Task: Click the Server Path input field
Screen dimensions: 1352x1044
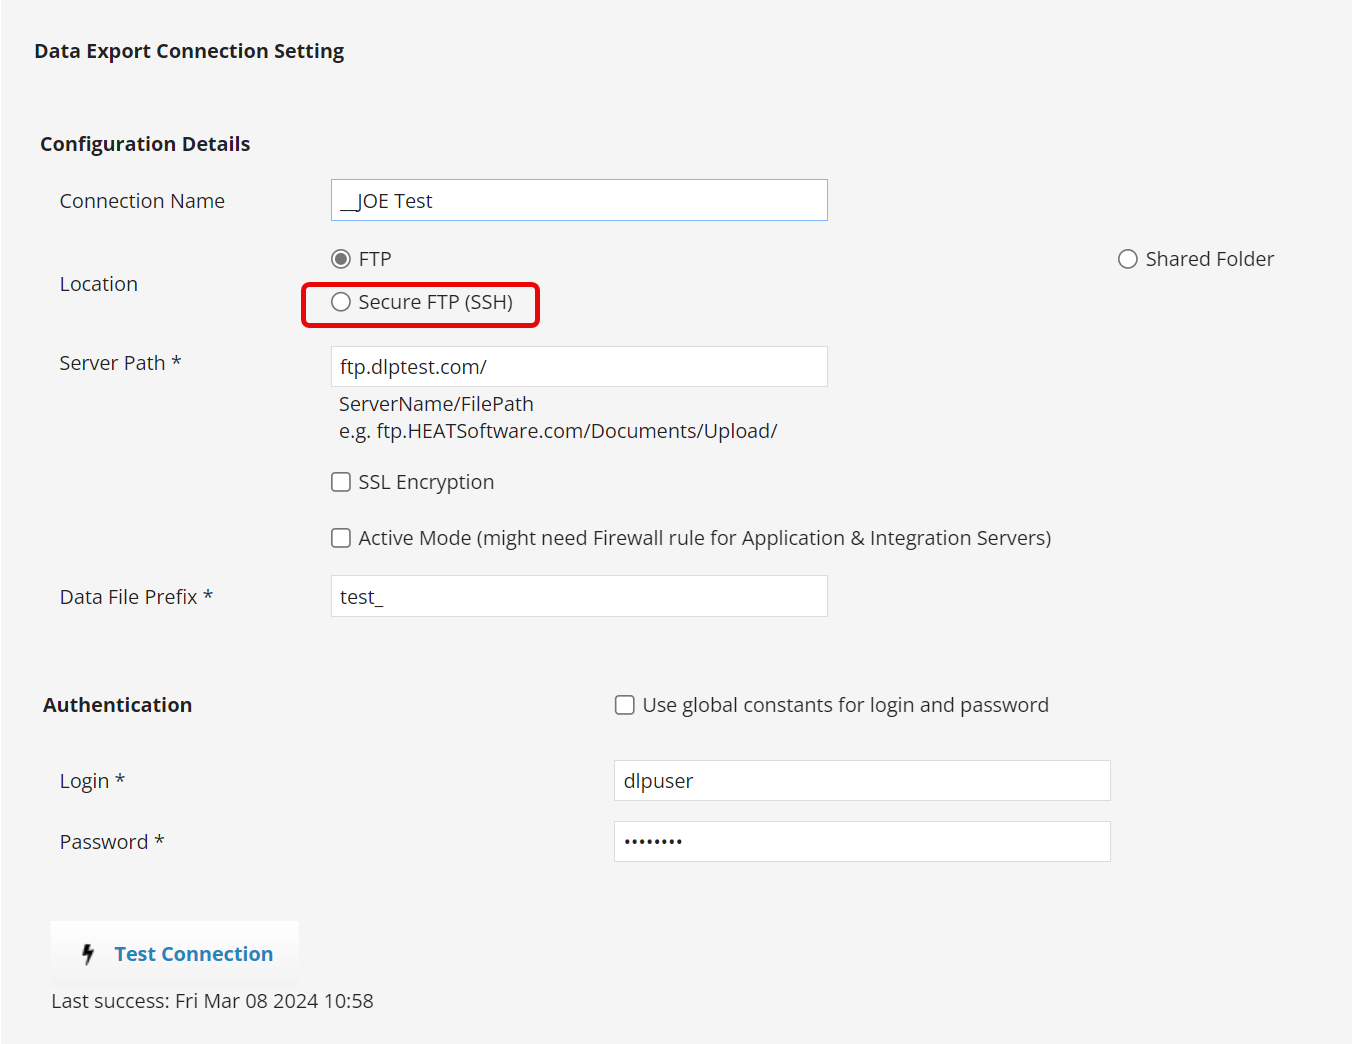Action: 579,367
